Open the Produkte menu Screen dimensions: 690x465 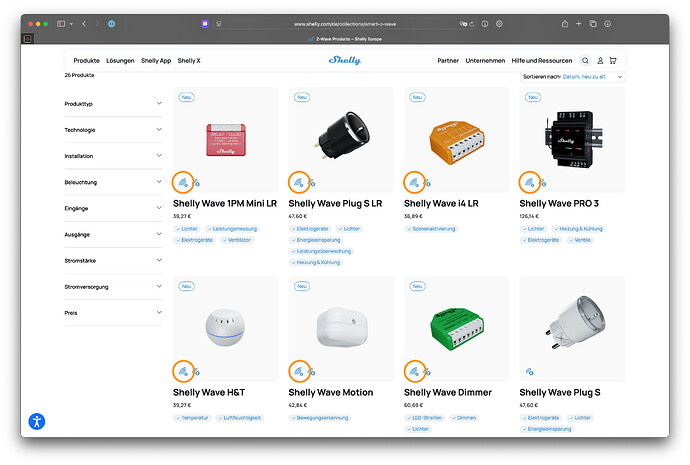(86, 60)
